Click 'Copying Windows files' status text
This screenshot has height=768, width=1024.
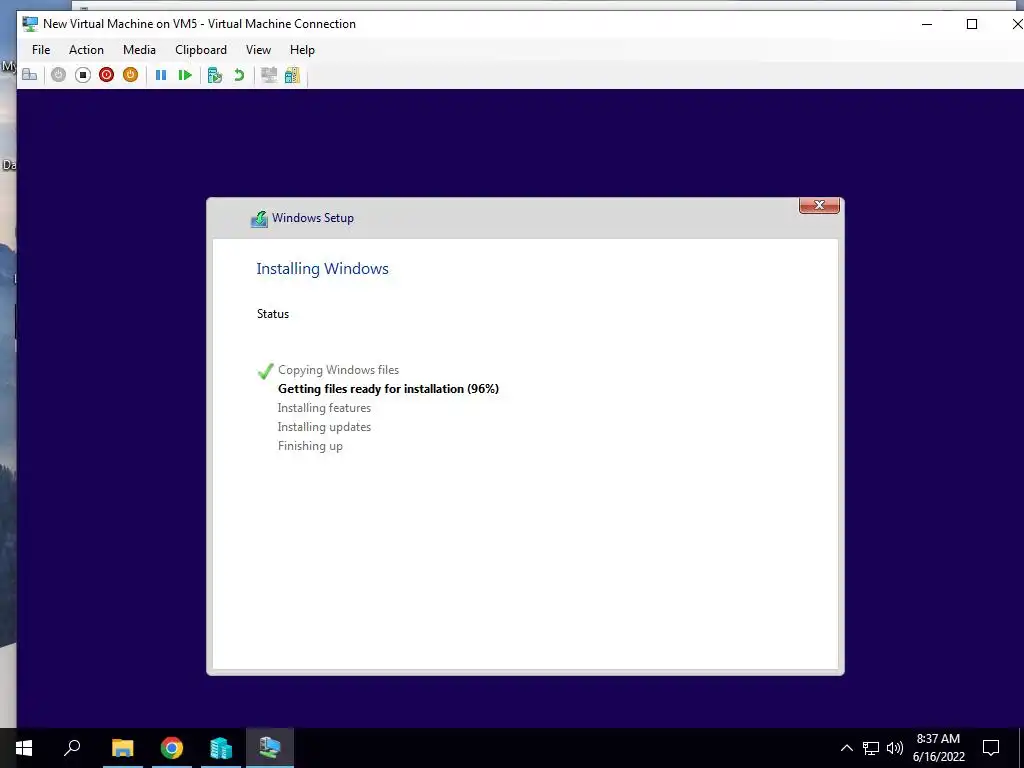[338, 370]
